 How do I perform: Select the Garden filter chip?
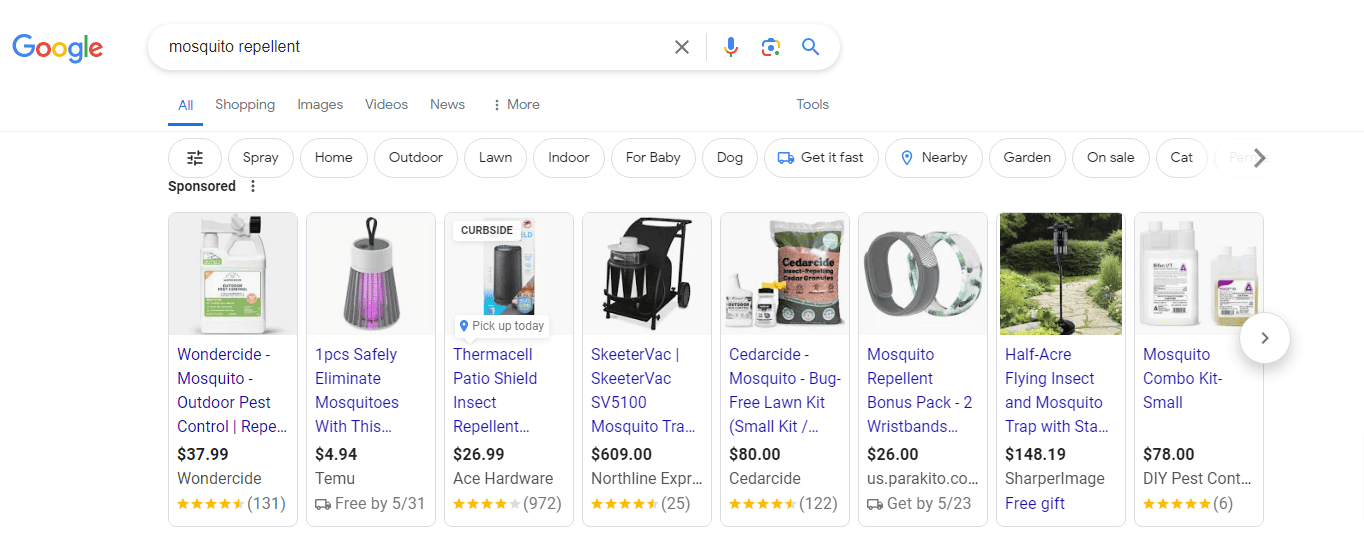(x=1028, y=158)
